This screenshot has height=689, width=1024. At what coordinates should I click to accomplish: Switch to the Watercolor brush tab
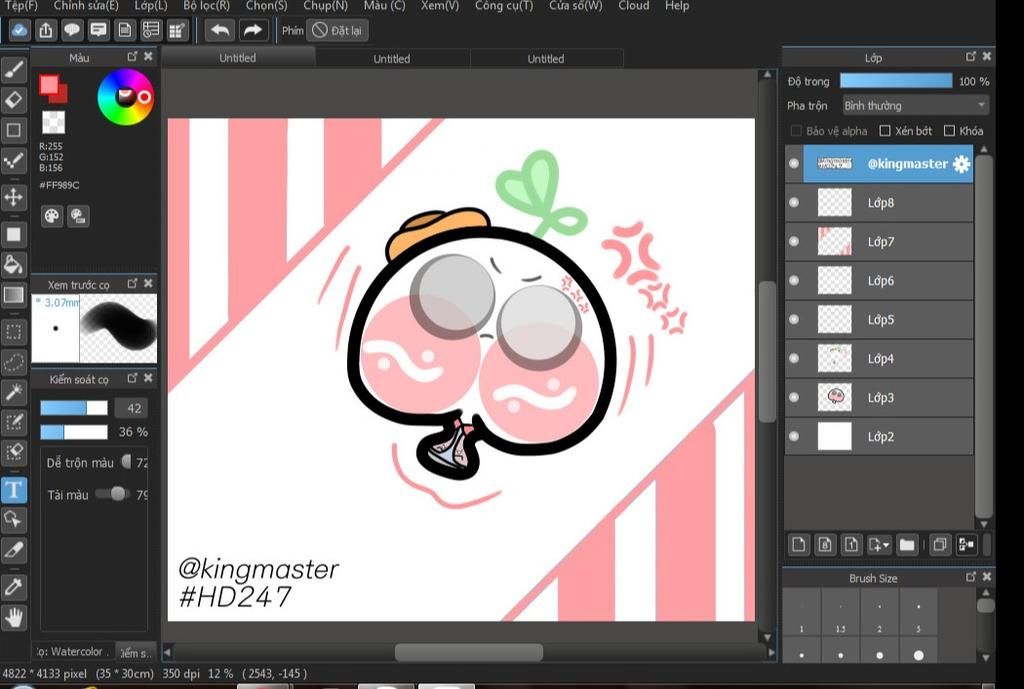72,651
